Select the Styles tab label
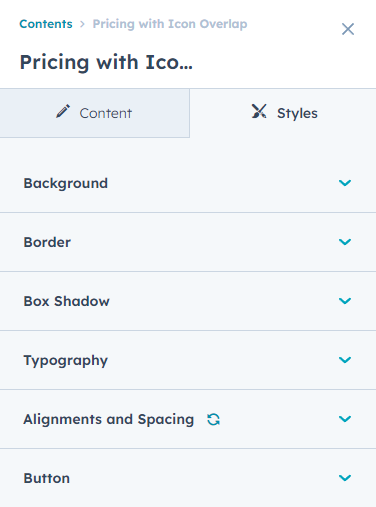This screenshot has height=507, width=376. 297,113
